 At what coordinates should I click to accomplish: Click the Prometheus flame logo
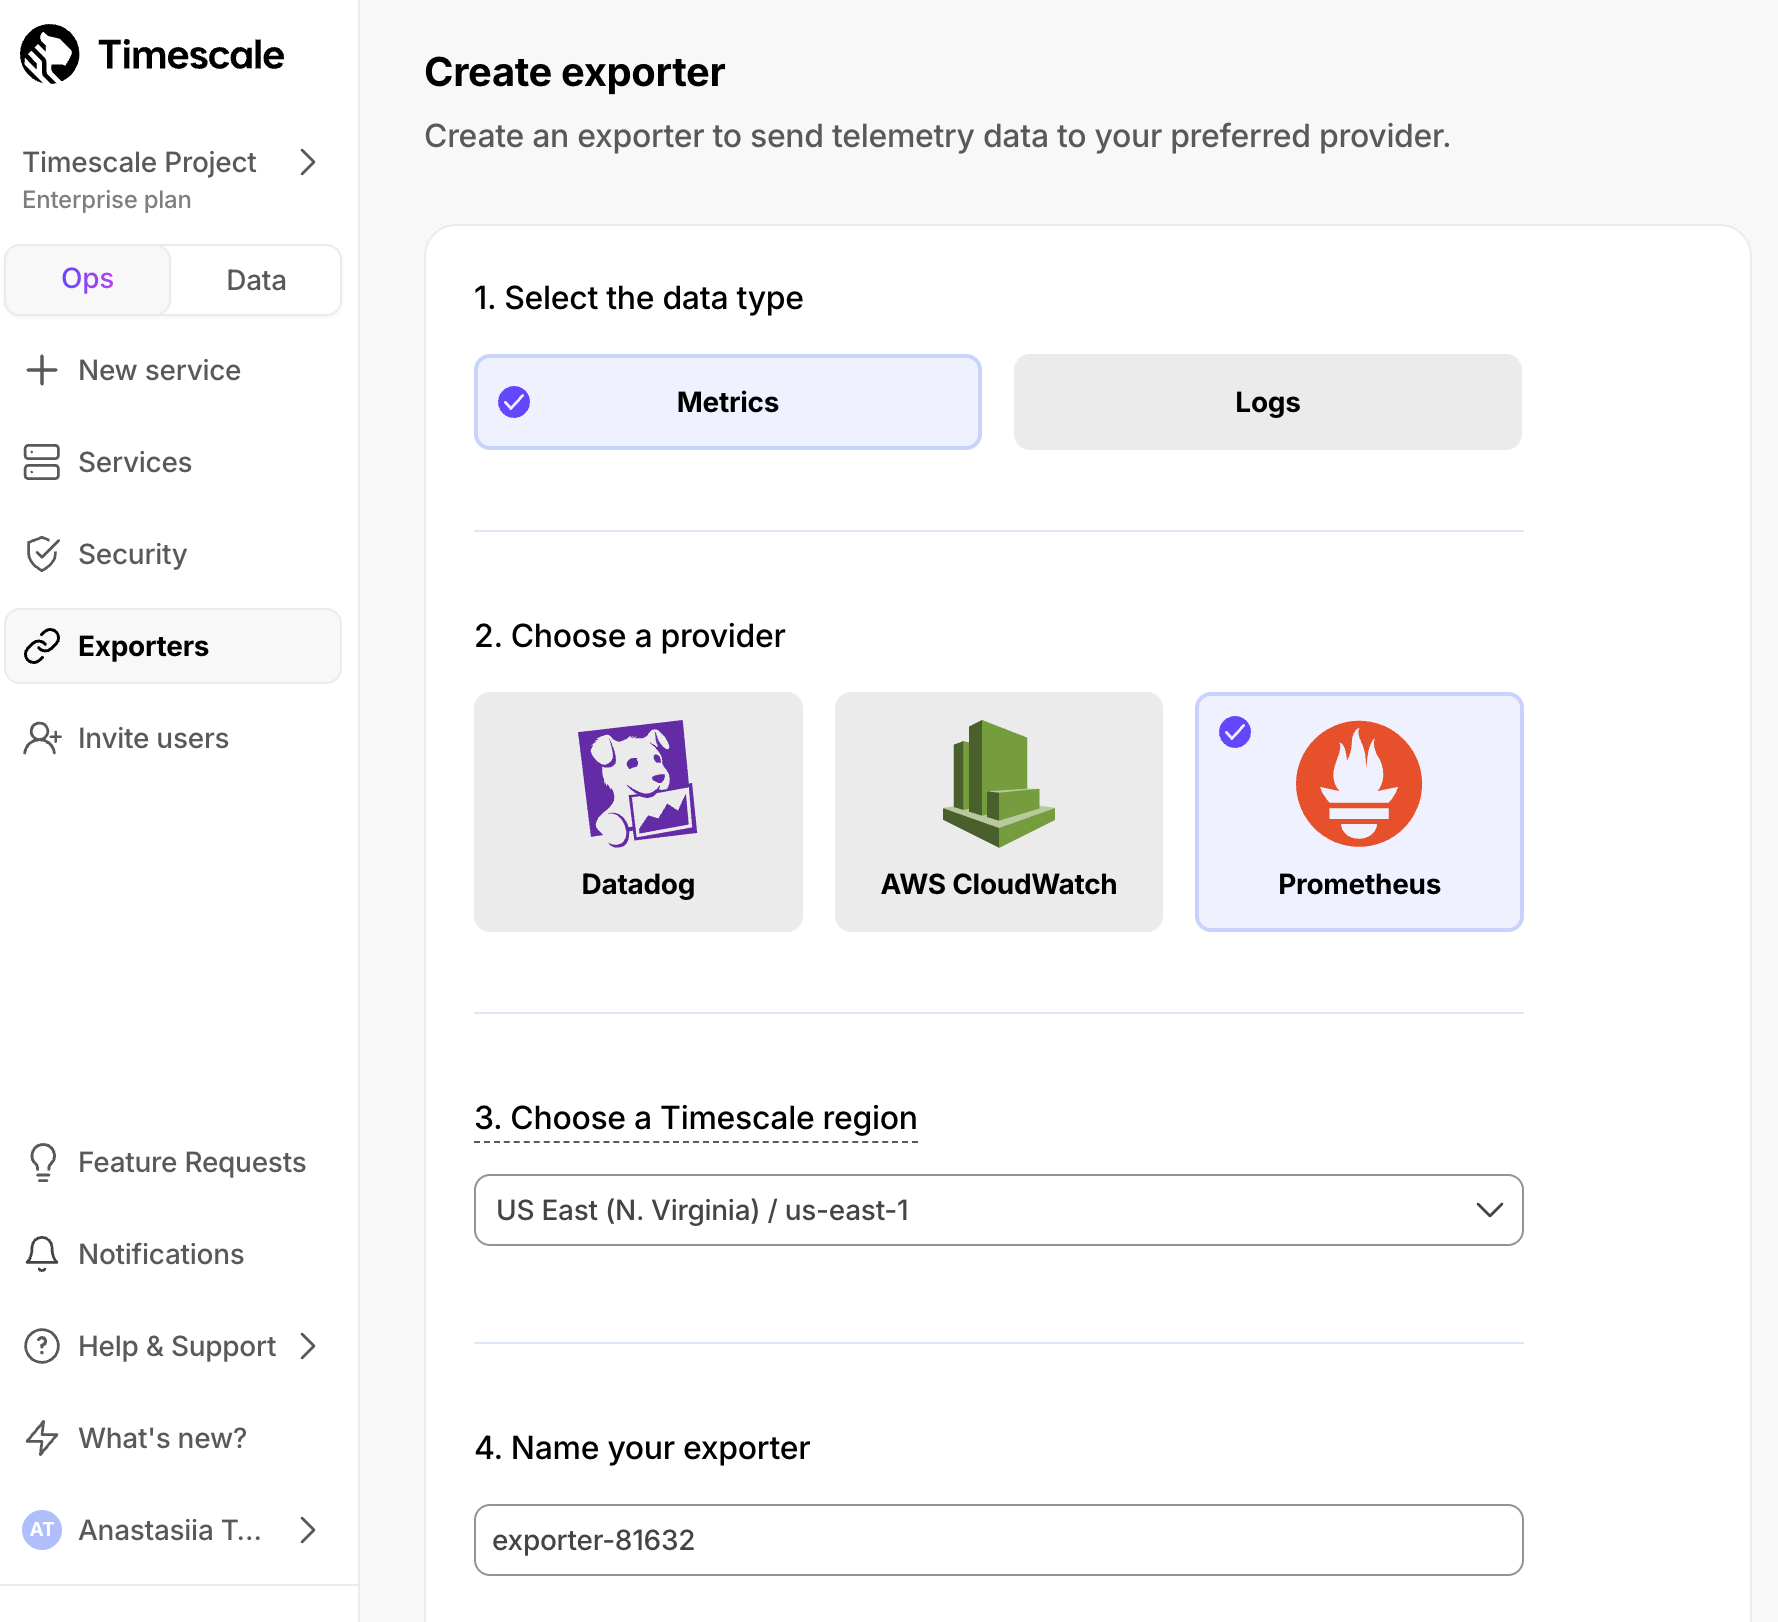point(1359,784)
